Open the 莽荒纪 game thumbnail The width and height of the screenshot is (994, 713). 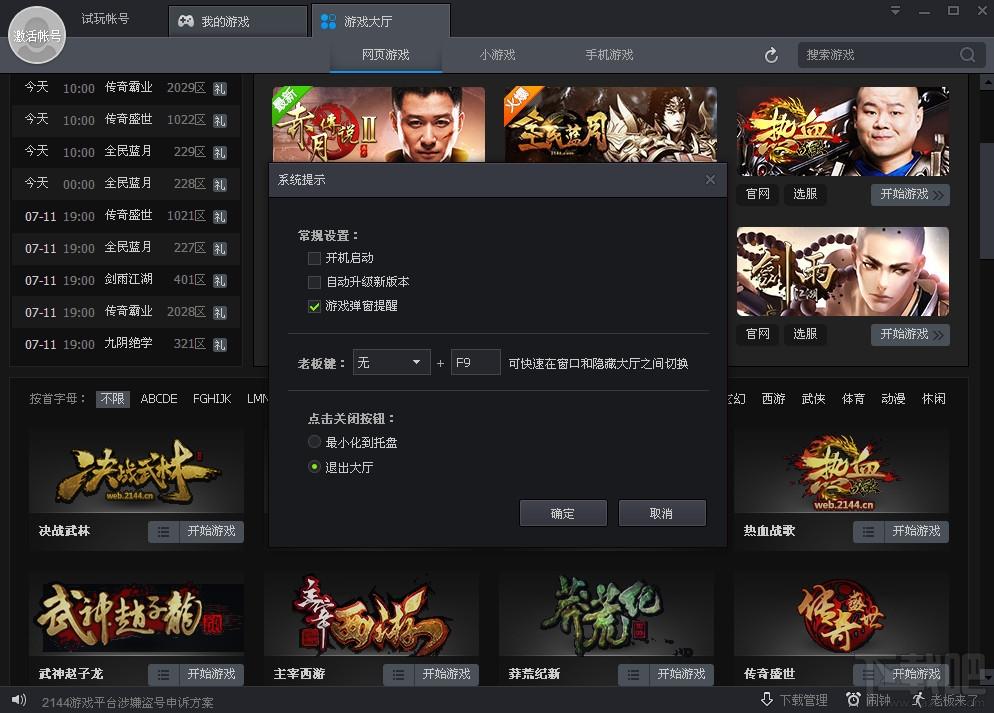tap(606, 616)
